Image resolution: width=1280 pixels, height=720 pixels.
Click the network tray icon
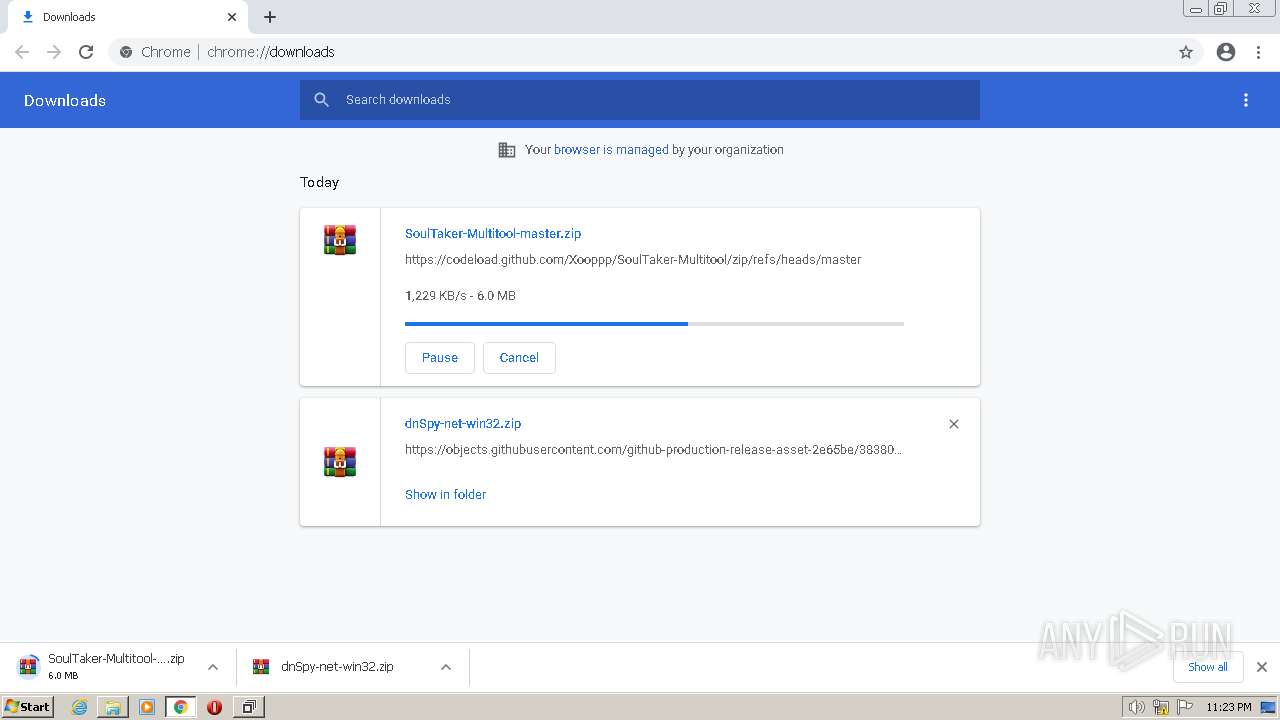tap(1161, 707)
